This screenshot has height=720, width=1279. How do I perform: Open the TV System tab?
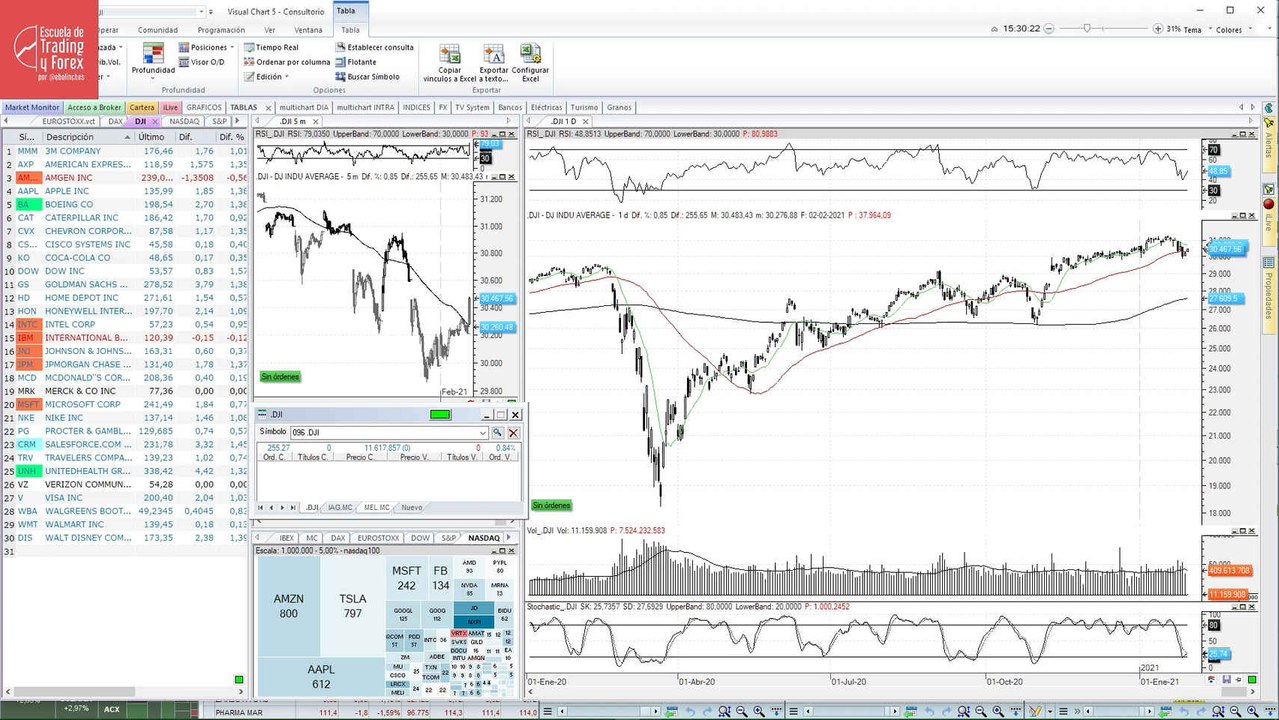[472, 107]
